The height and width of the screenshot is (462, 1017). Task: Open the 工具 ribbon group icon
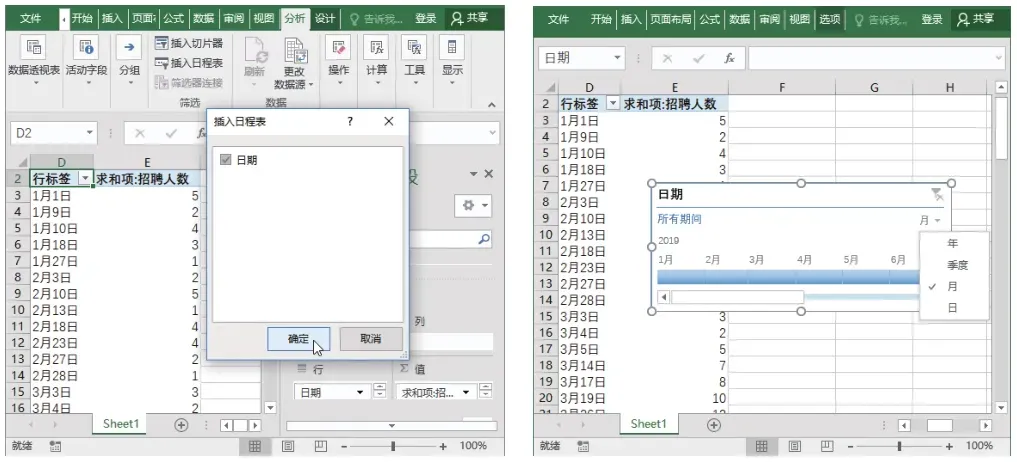[x=414, y=48]
